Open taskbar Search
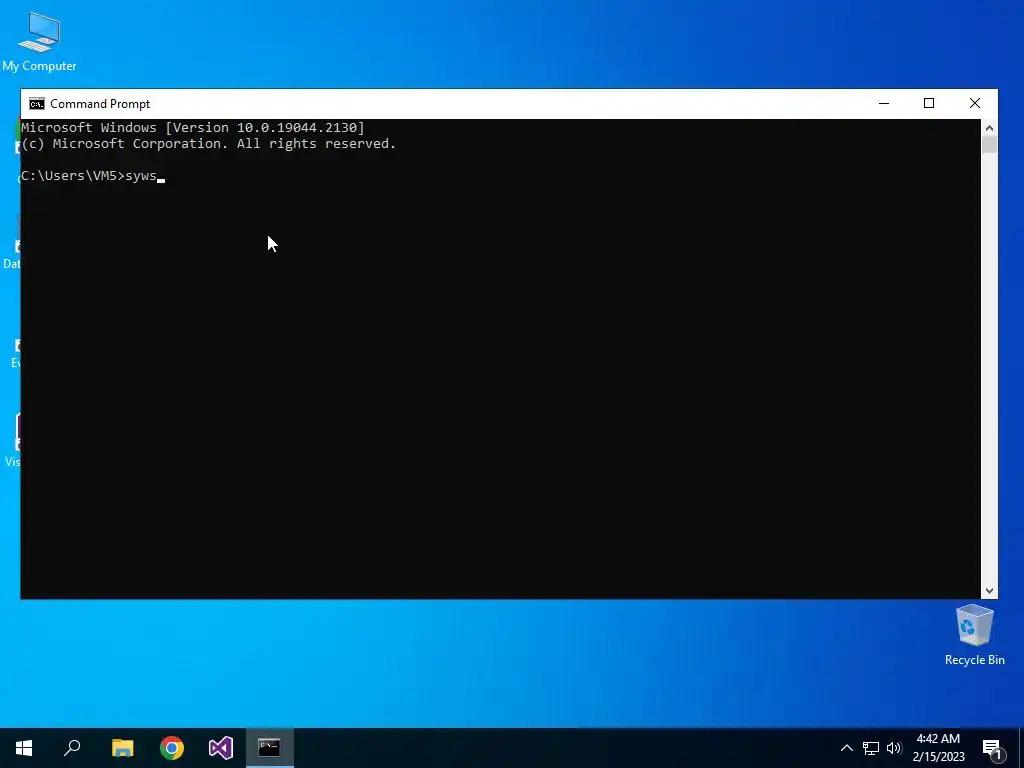 point(72,748)
